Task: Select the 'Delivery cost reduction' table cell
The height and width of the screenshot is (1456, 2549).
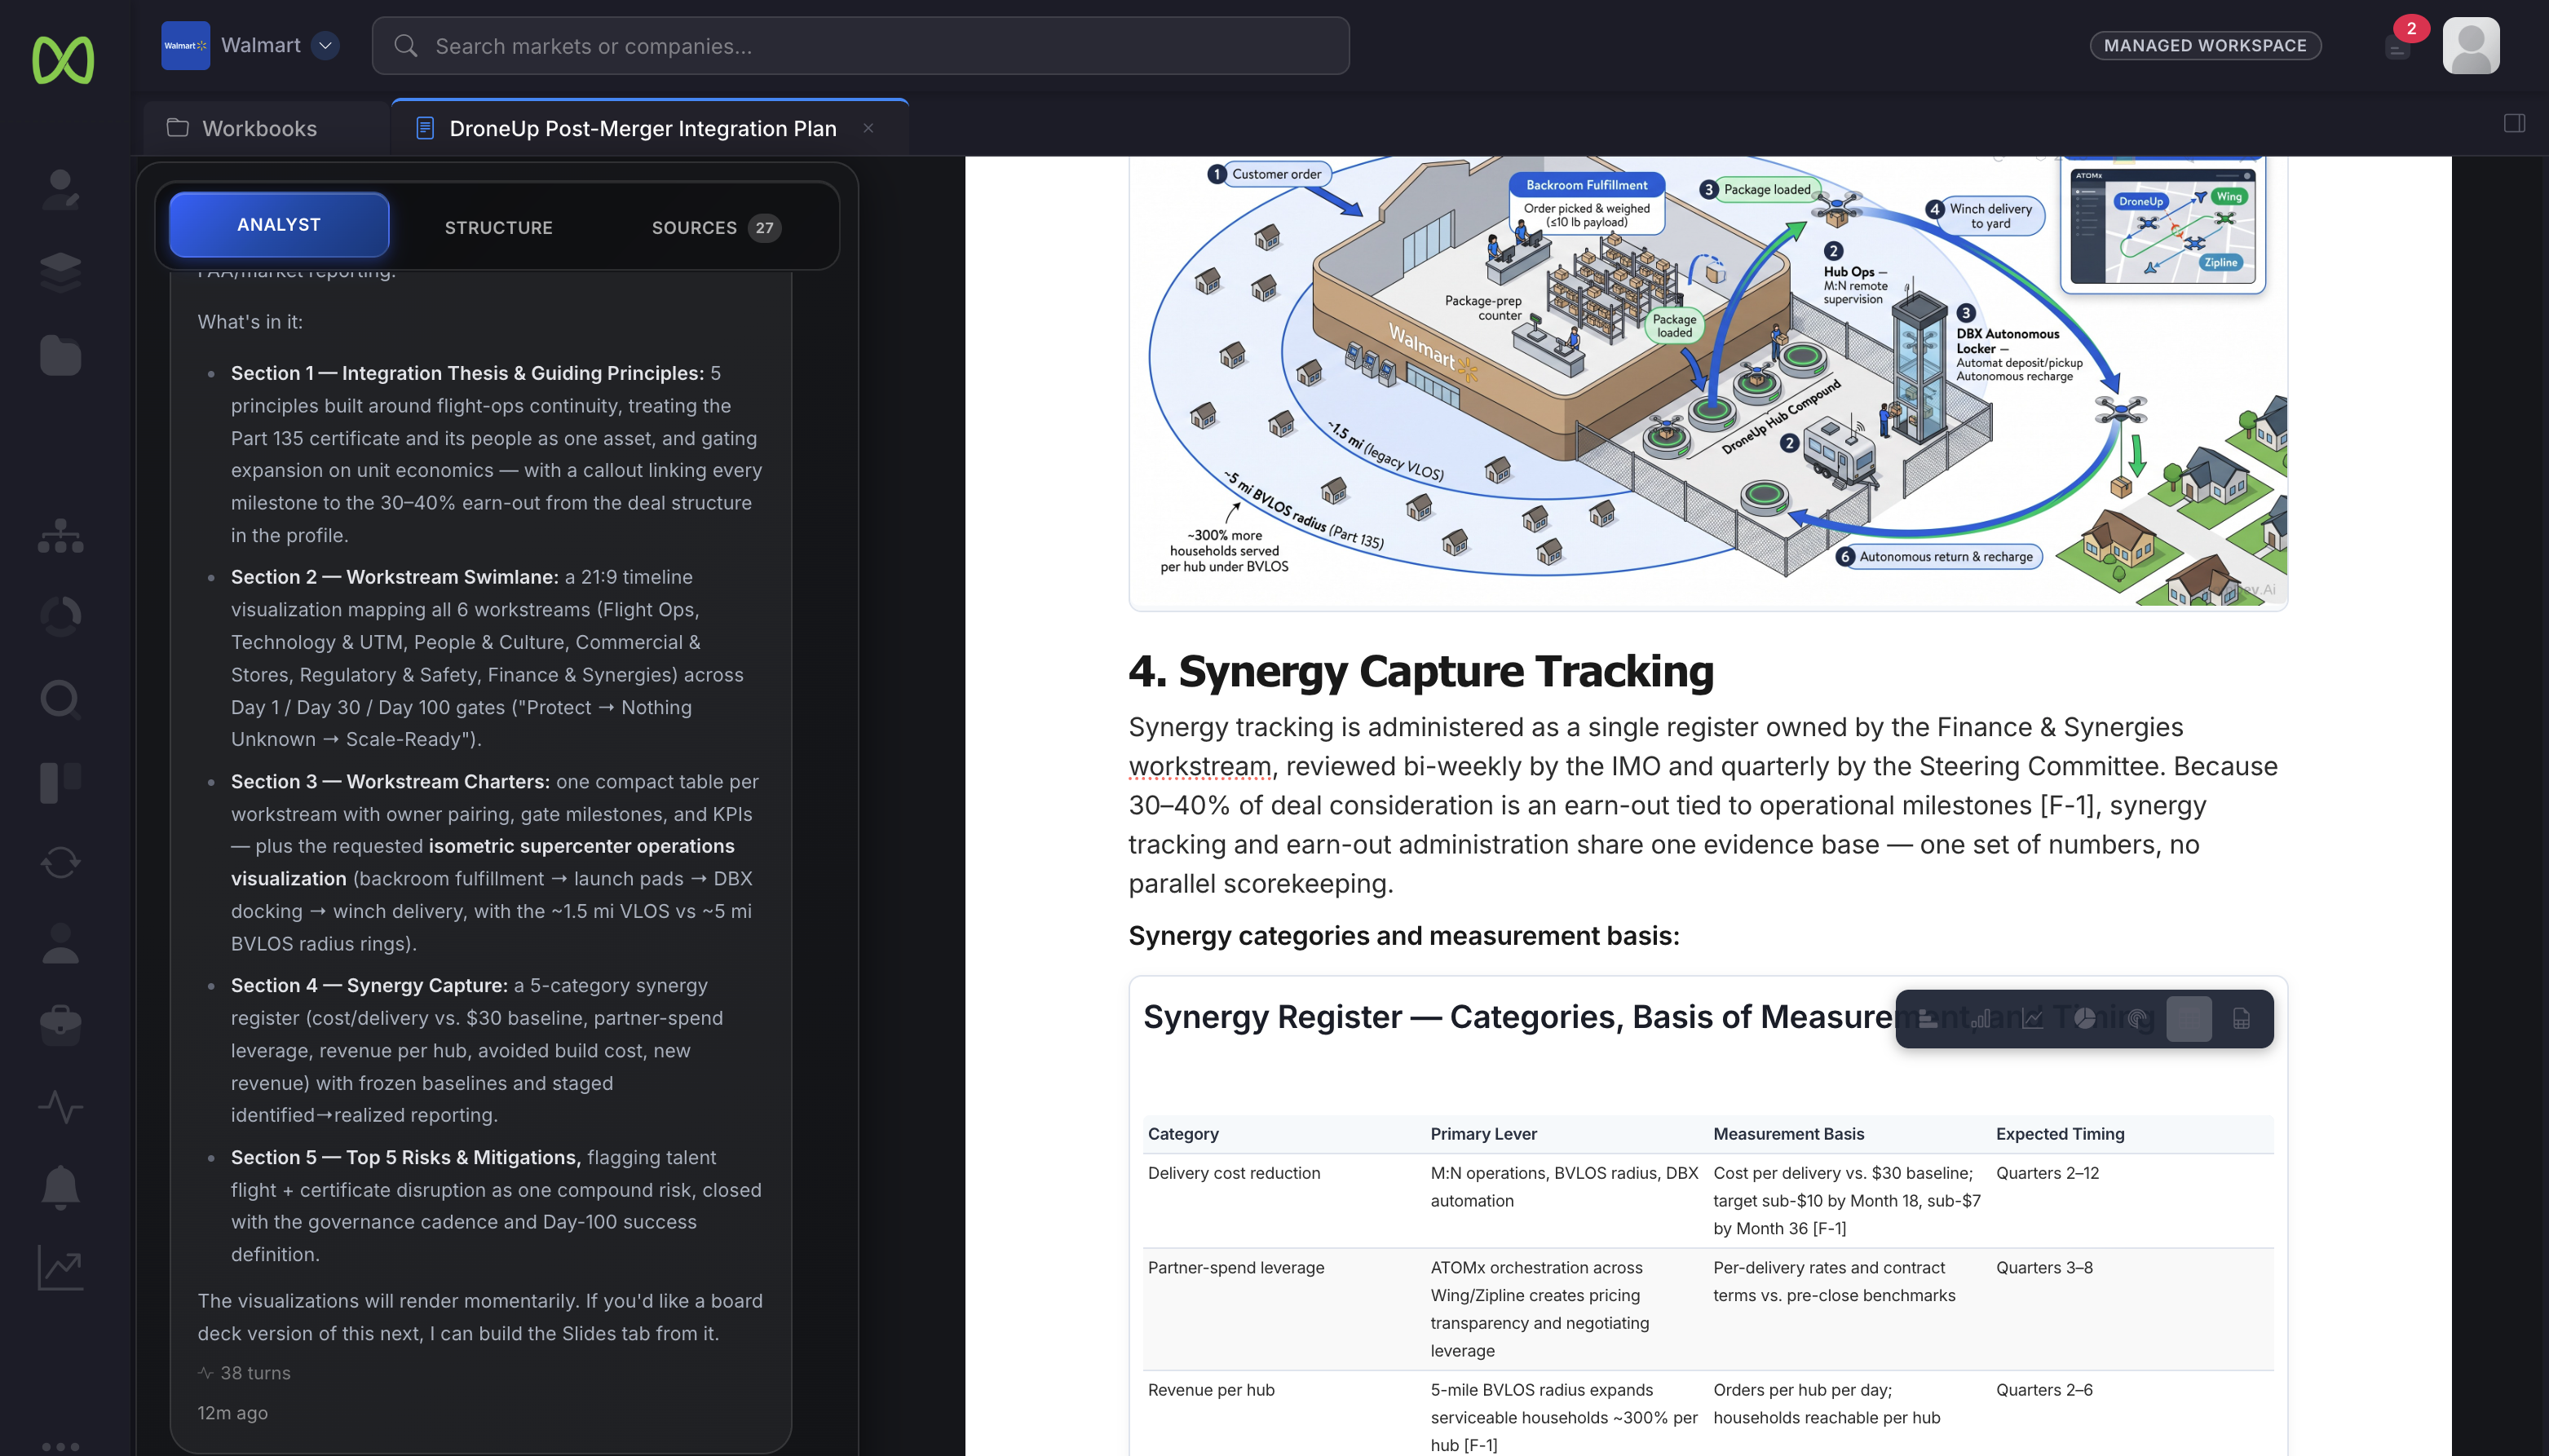Action: 1234,1173
